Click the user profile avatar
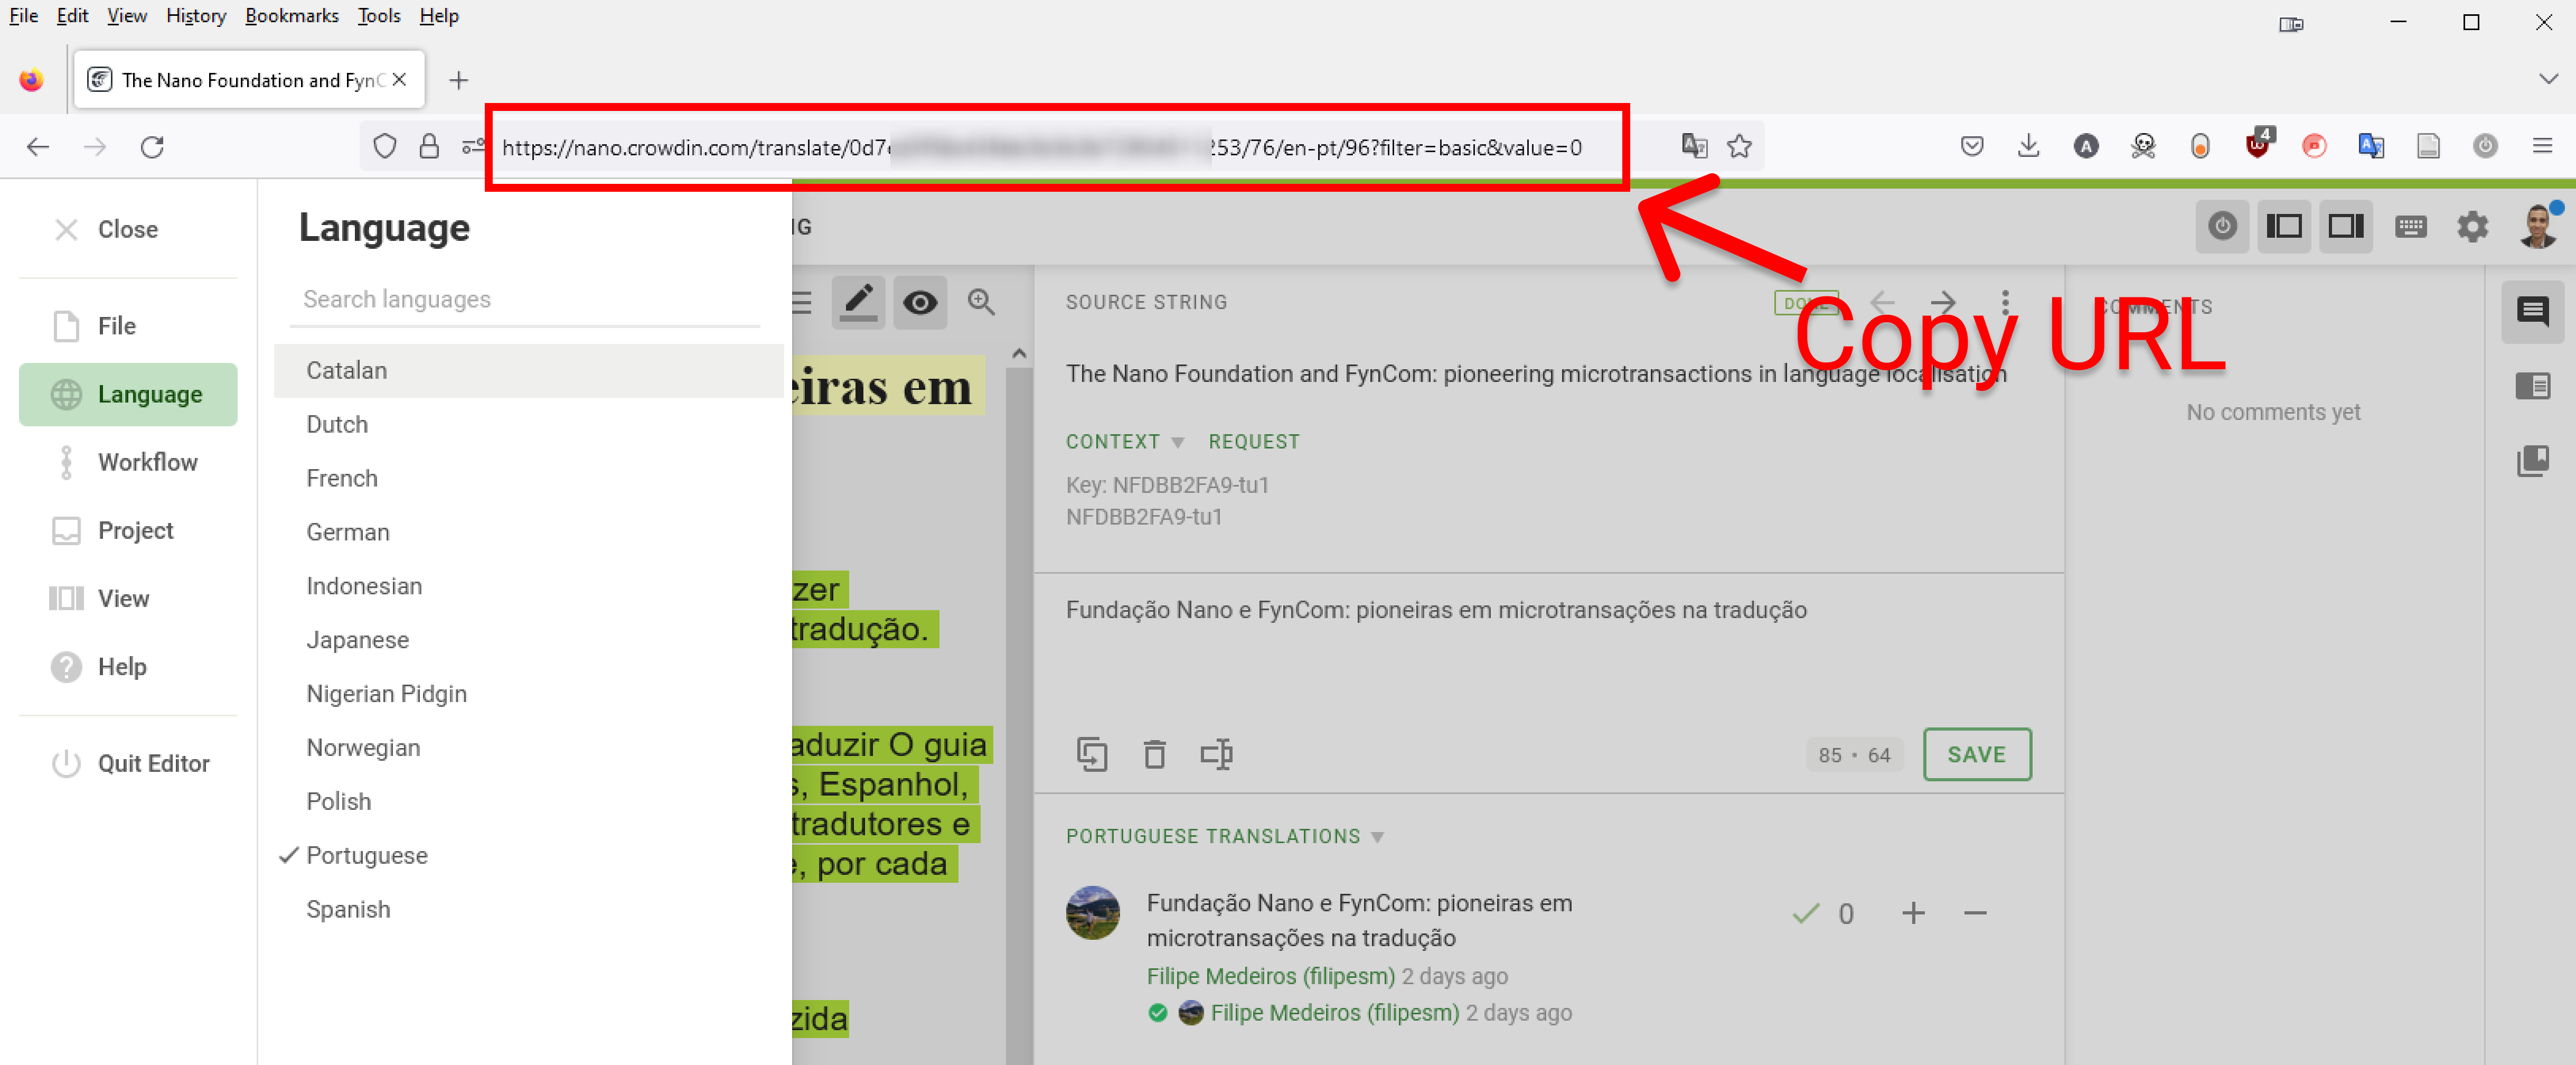The image size is (2576, 1065). point(2538,226)
